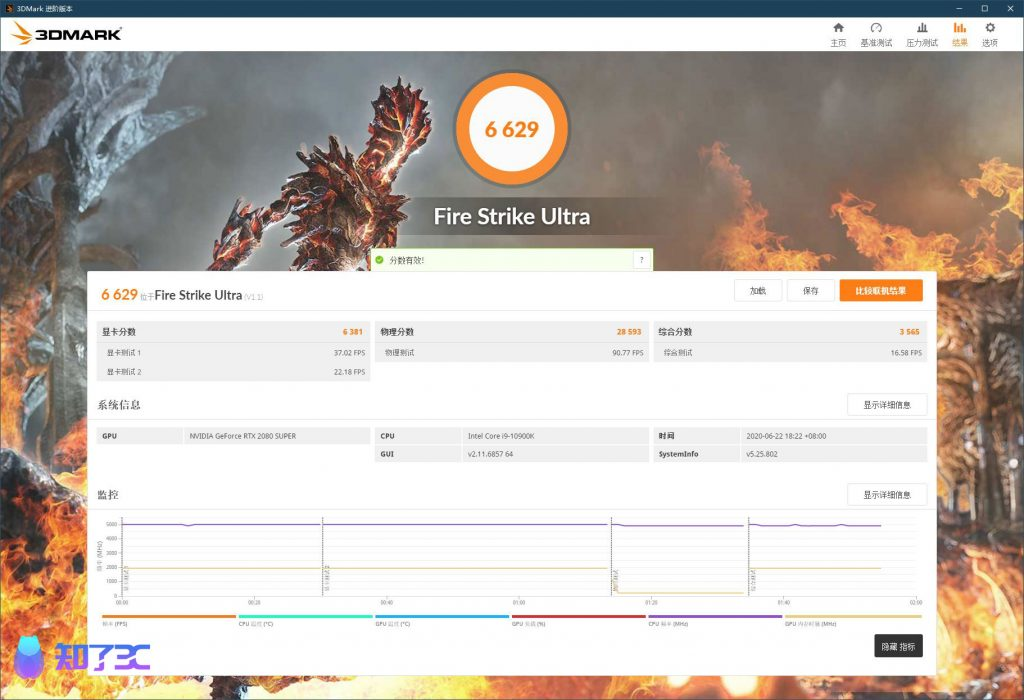Select the 16.58 FPS combined test value
1024x700 pixels.
click(x=906, y=353)
